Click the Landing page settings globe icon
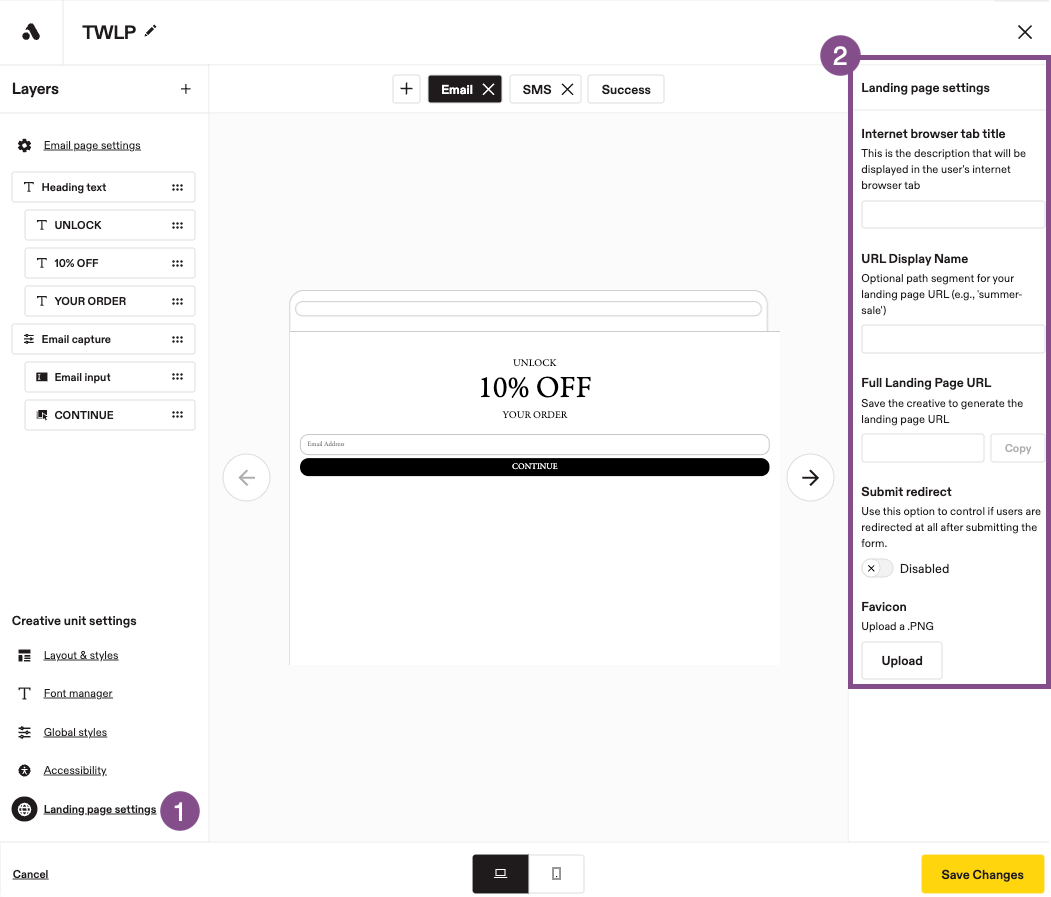The height and width of the screenshot is (897, 1051). tap(24, 809)
